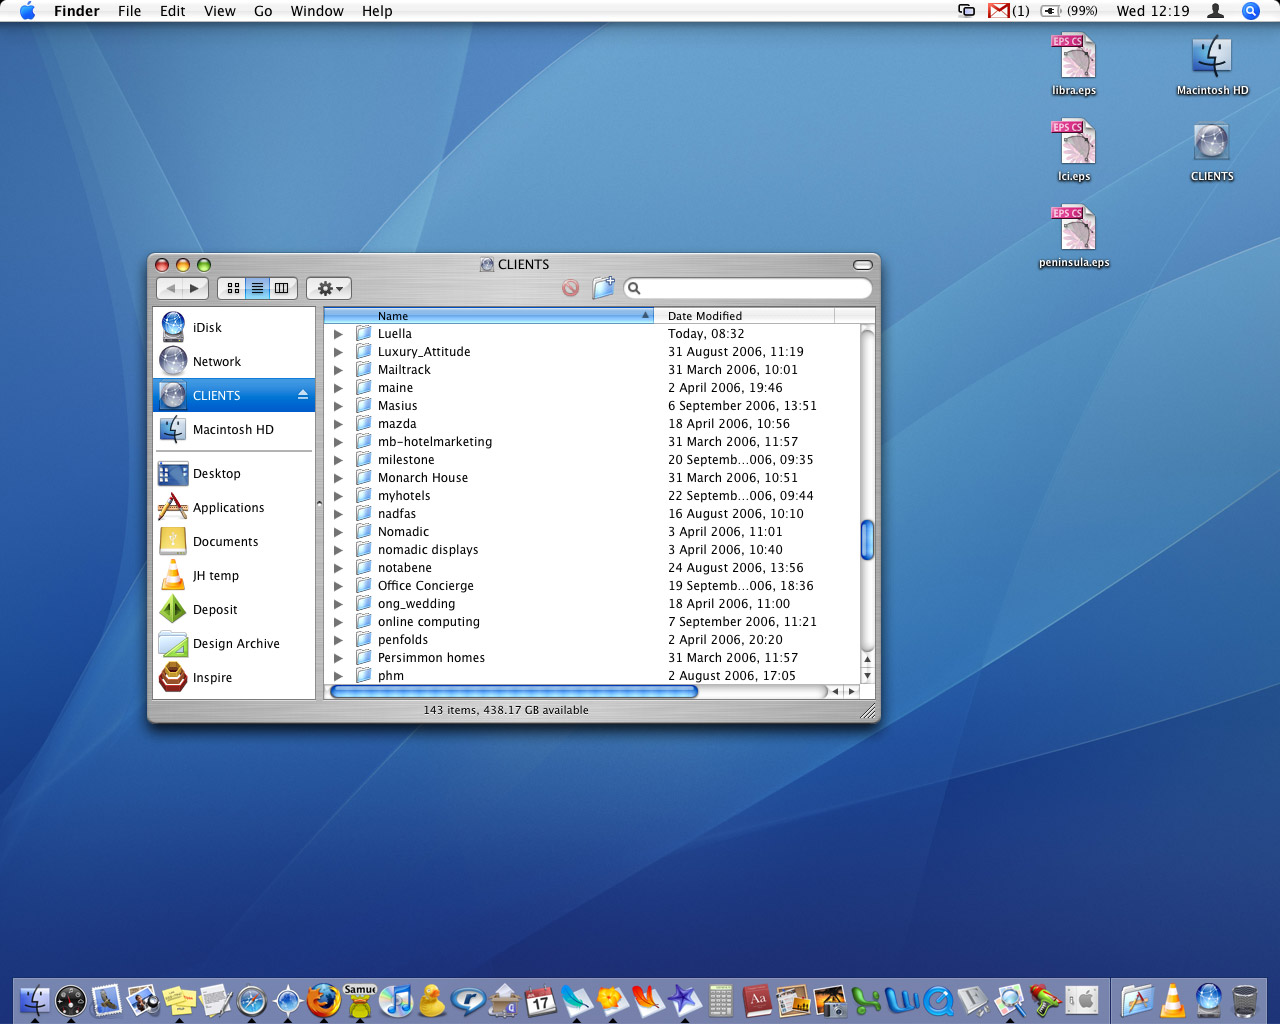Open Calculator from the Dock
Viewport: 1280px width, 1024px height.
[720, 999]
